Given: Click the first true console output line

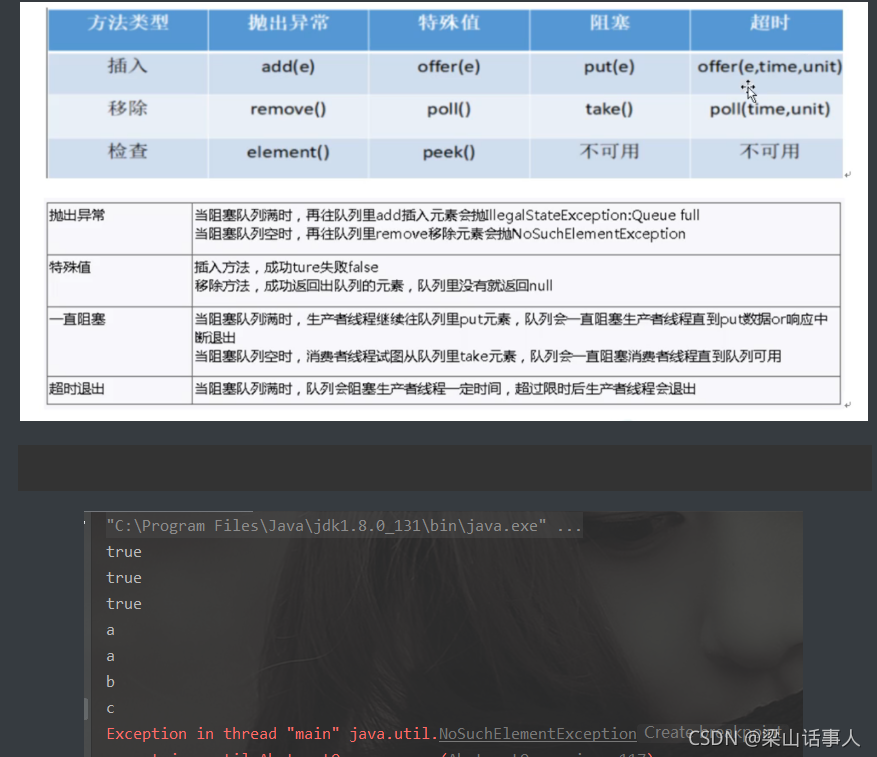Looking at the screenshot, I should [124, 552].
